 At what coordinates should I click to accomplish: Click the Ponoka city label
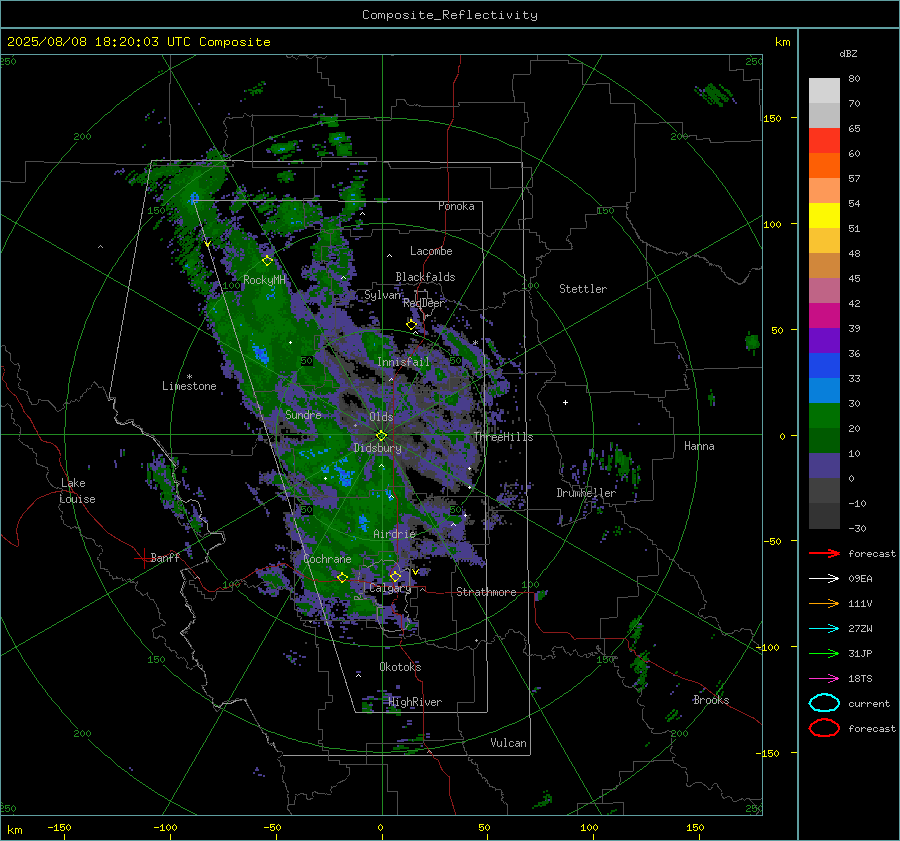[x=456, y=206]
